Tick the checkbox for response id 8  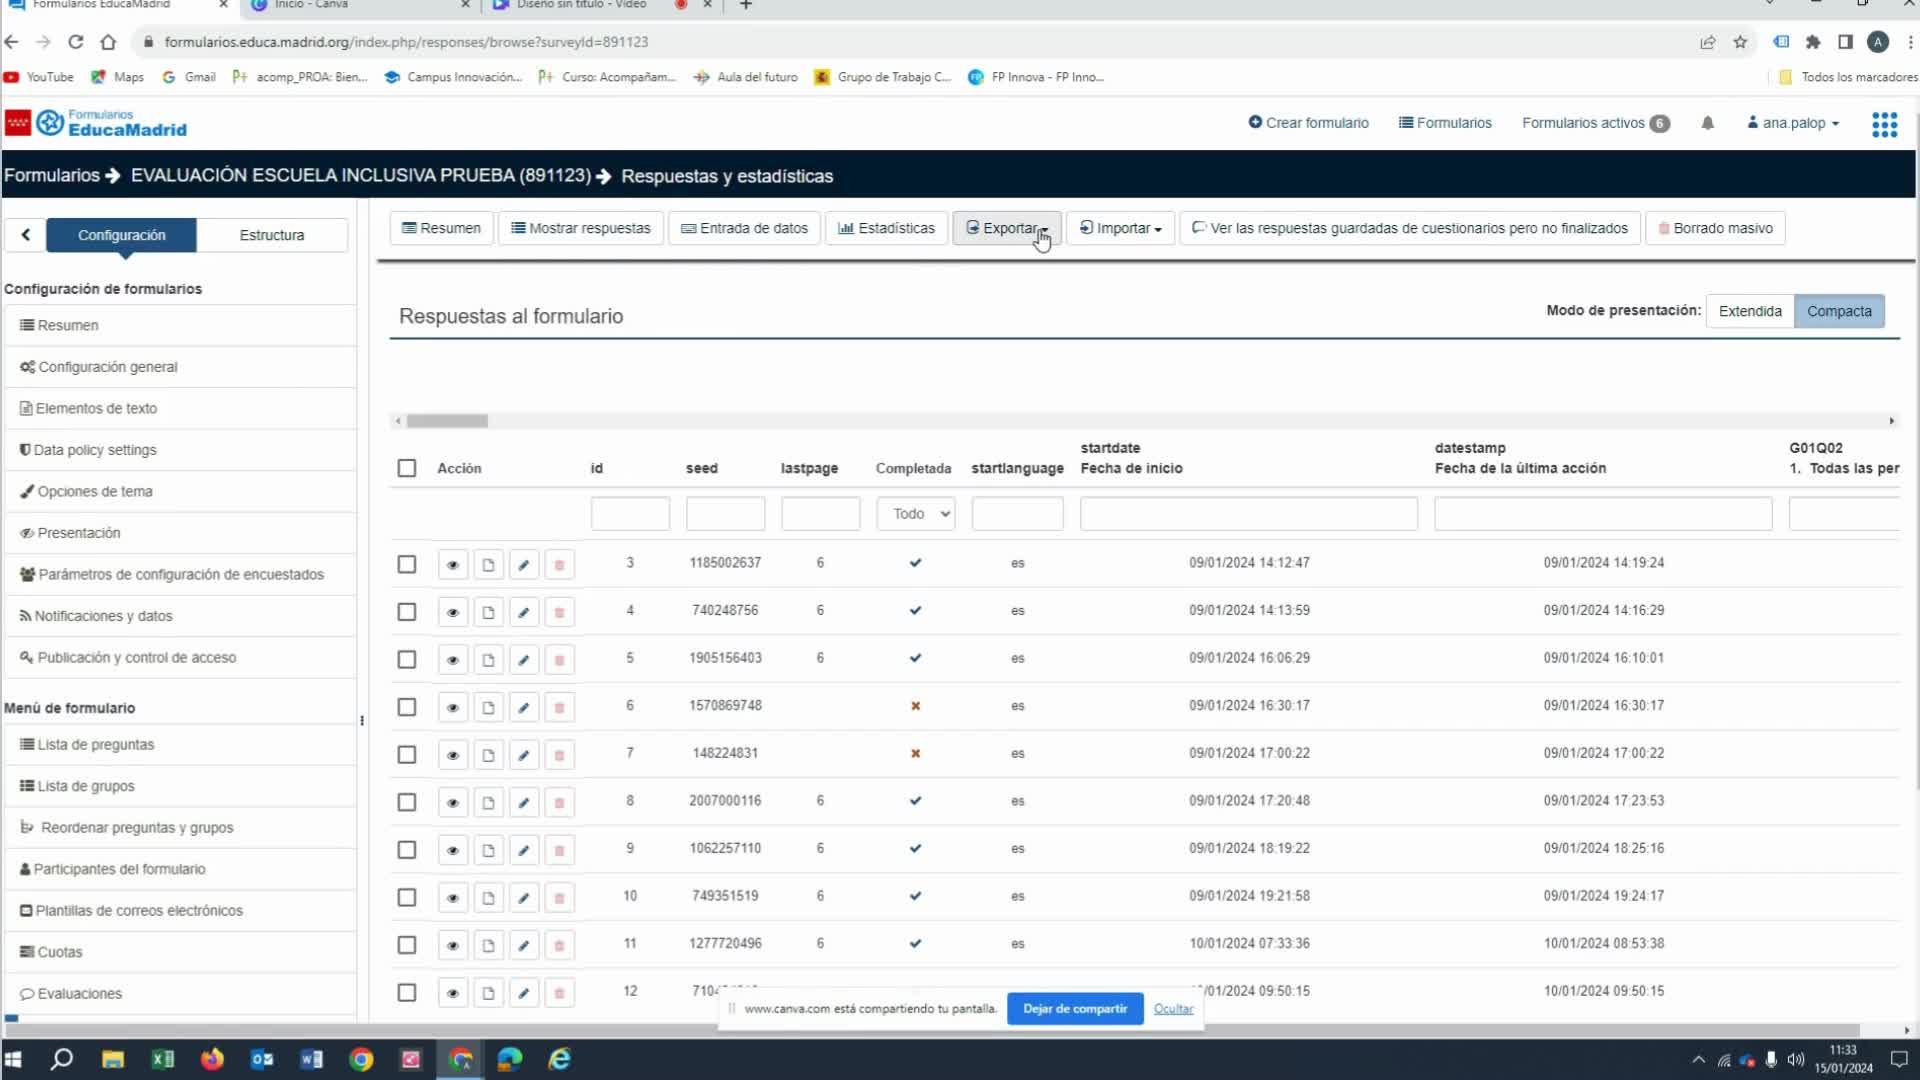pos(406,802)
